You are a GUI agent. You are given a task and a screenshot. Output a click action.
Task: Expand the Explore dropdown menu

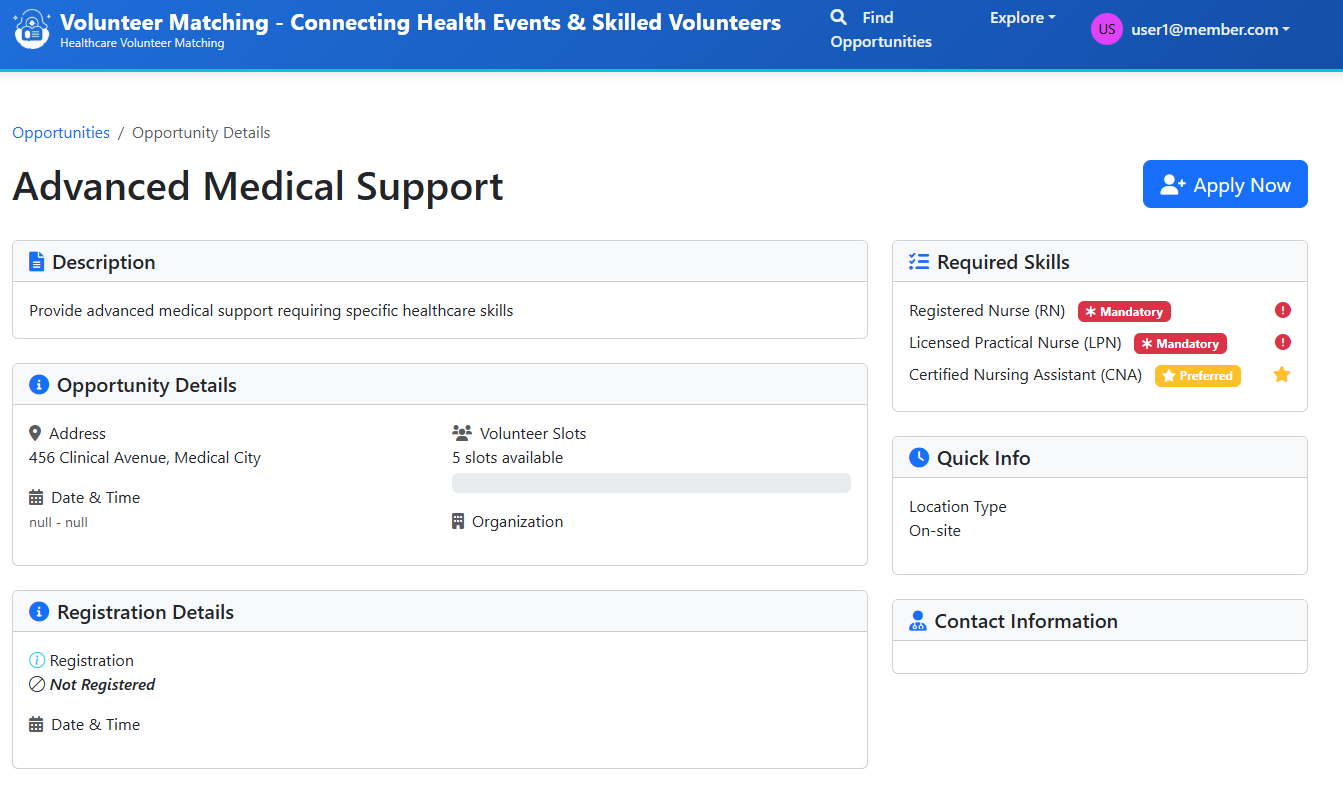1022,18
